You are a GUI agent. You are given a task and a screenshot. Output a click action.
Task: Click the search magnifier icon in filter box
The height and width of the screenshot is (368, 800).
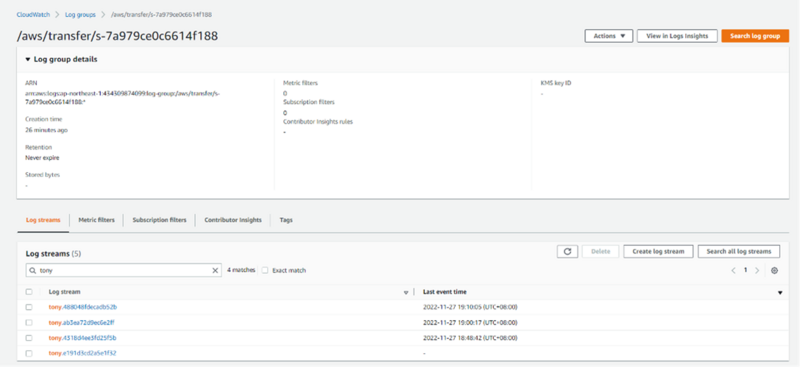[x=33, y=271]
